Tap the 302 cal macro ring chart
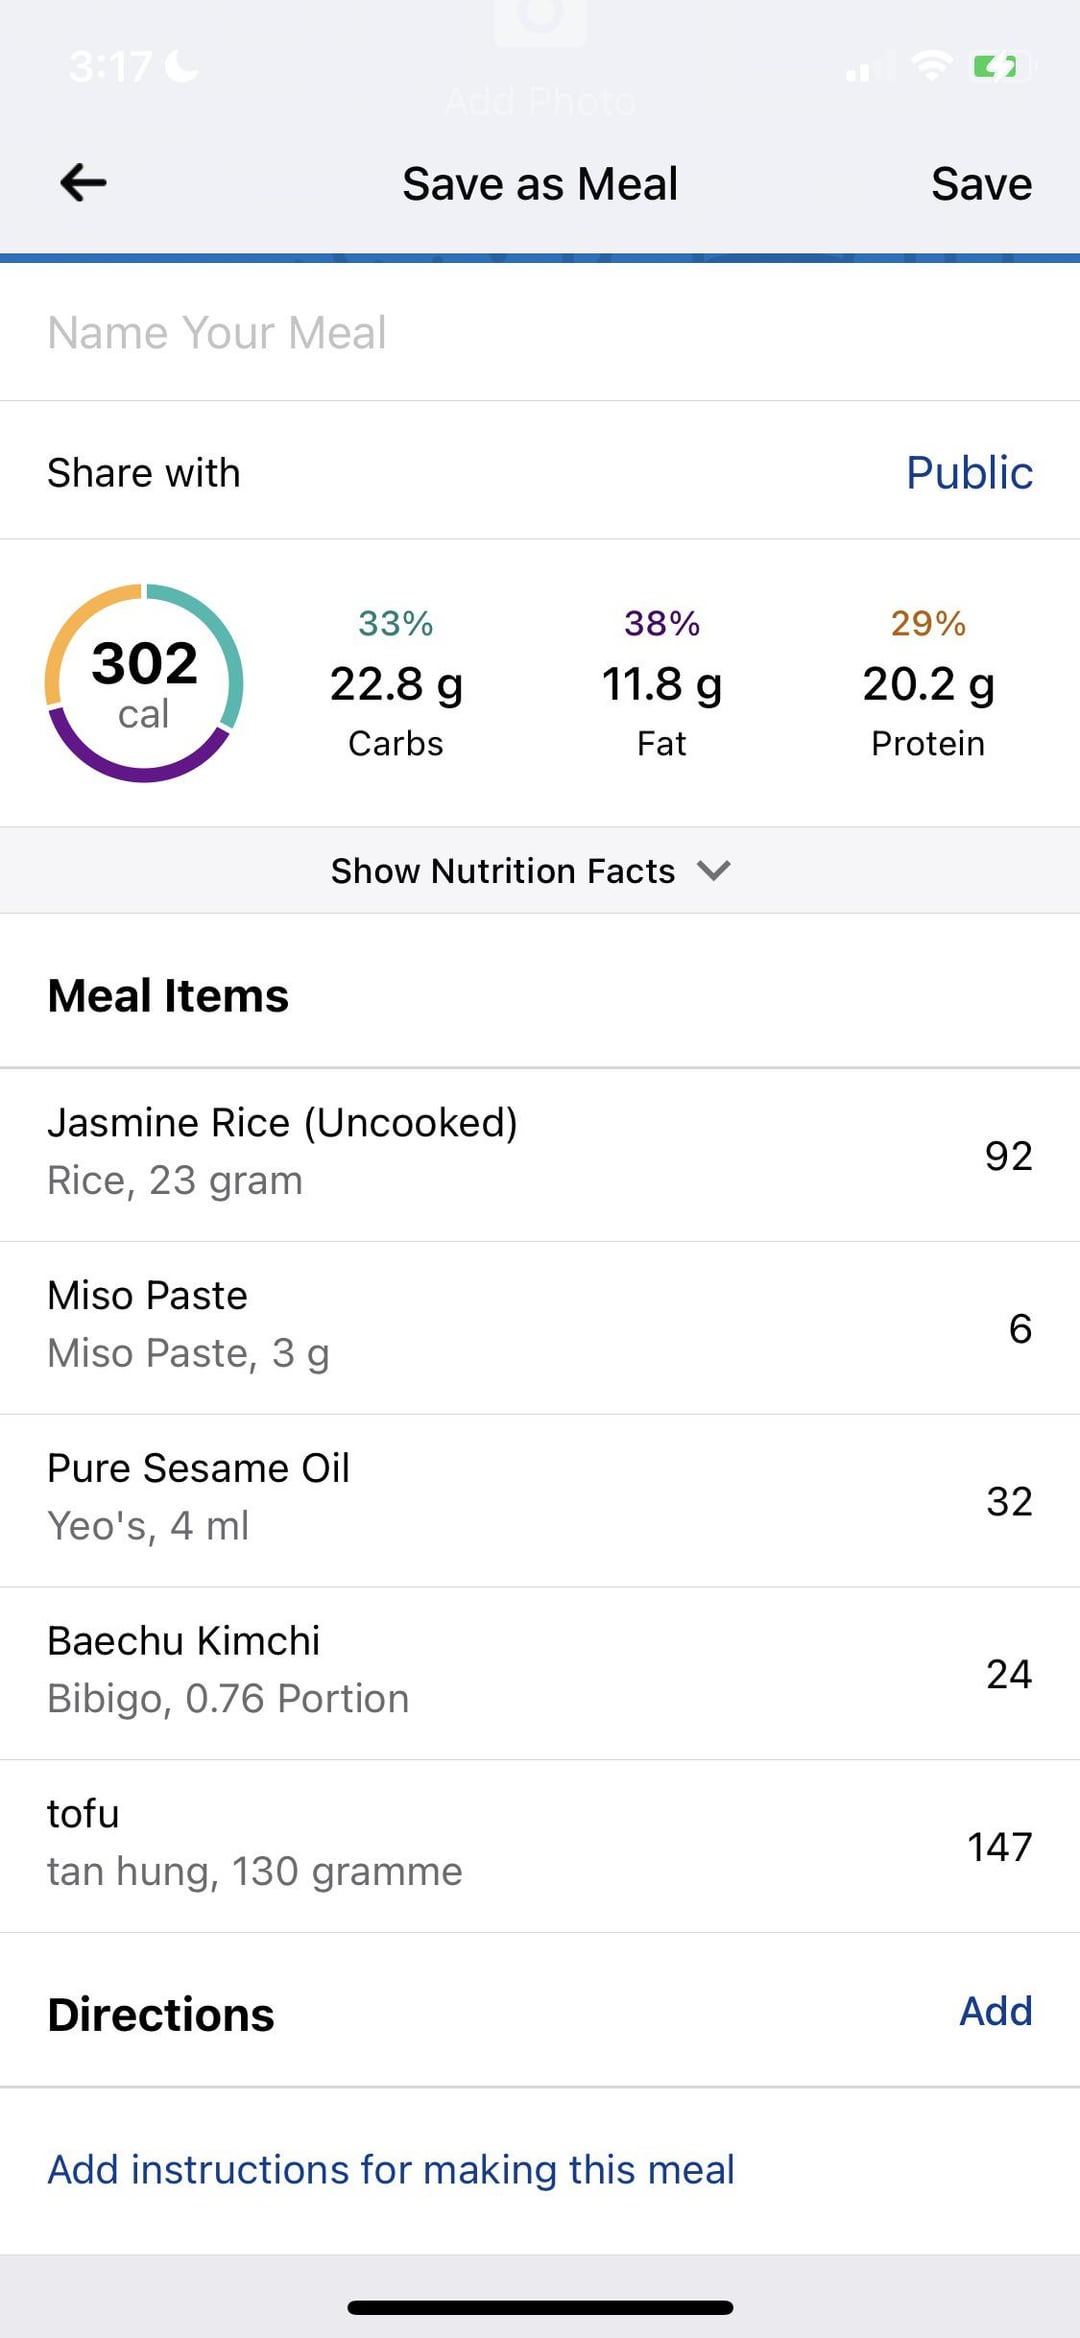The height and width of the screenshot is (2338, 1080). pyautogui.click(x=144, y=683)
